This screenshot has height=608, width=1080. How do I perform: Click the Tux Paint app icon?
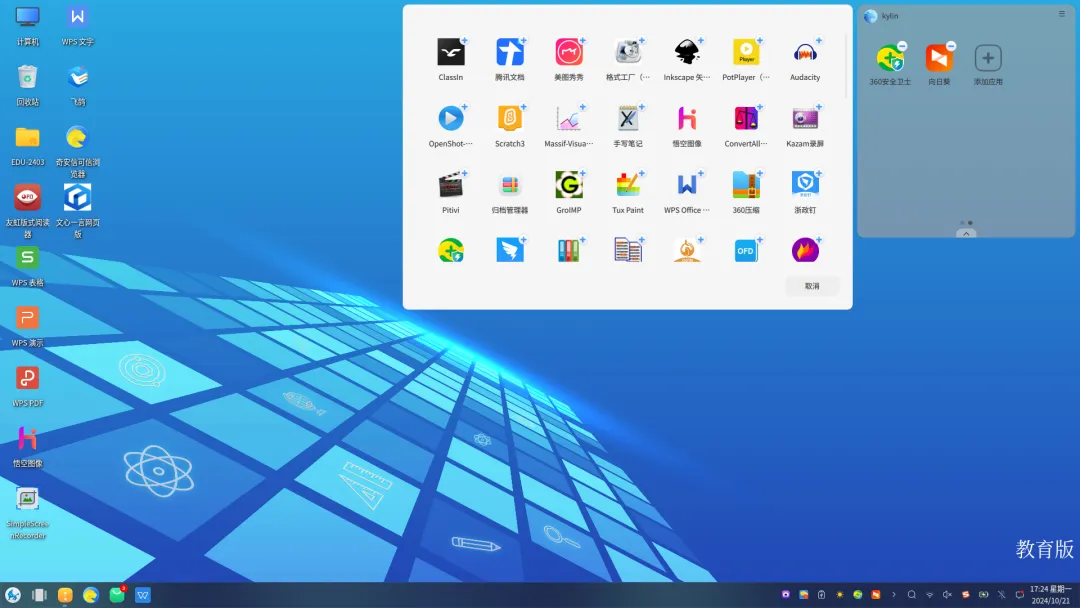pos(627,185)
